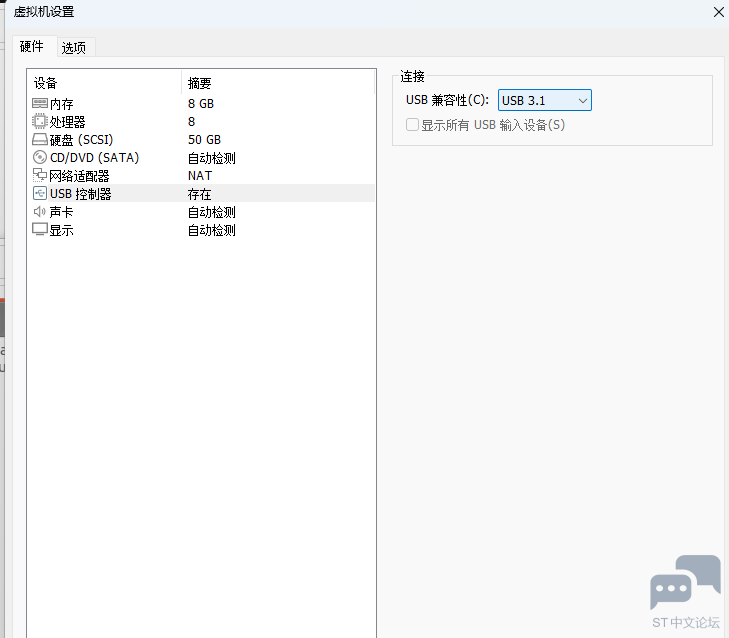729x638 pixels.
Task: Select the 硬盘 (SCSI) disk icon
Action: pos(40,140)
